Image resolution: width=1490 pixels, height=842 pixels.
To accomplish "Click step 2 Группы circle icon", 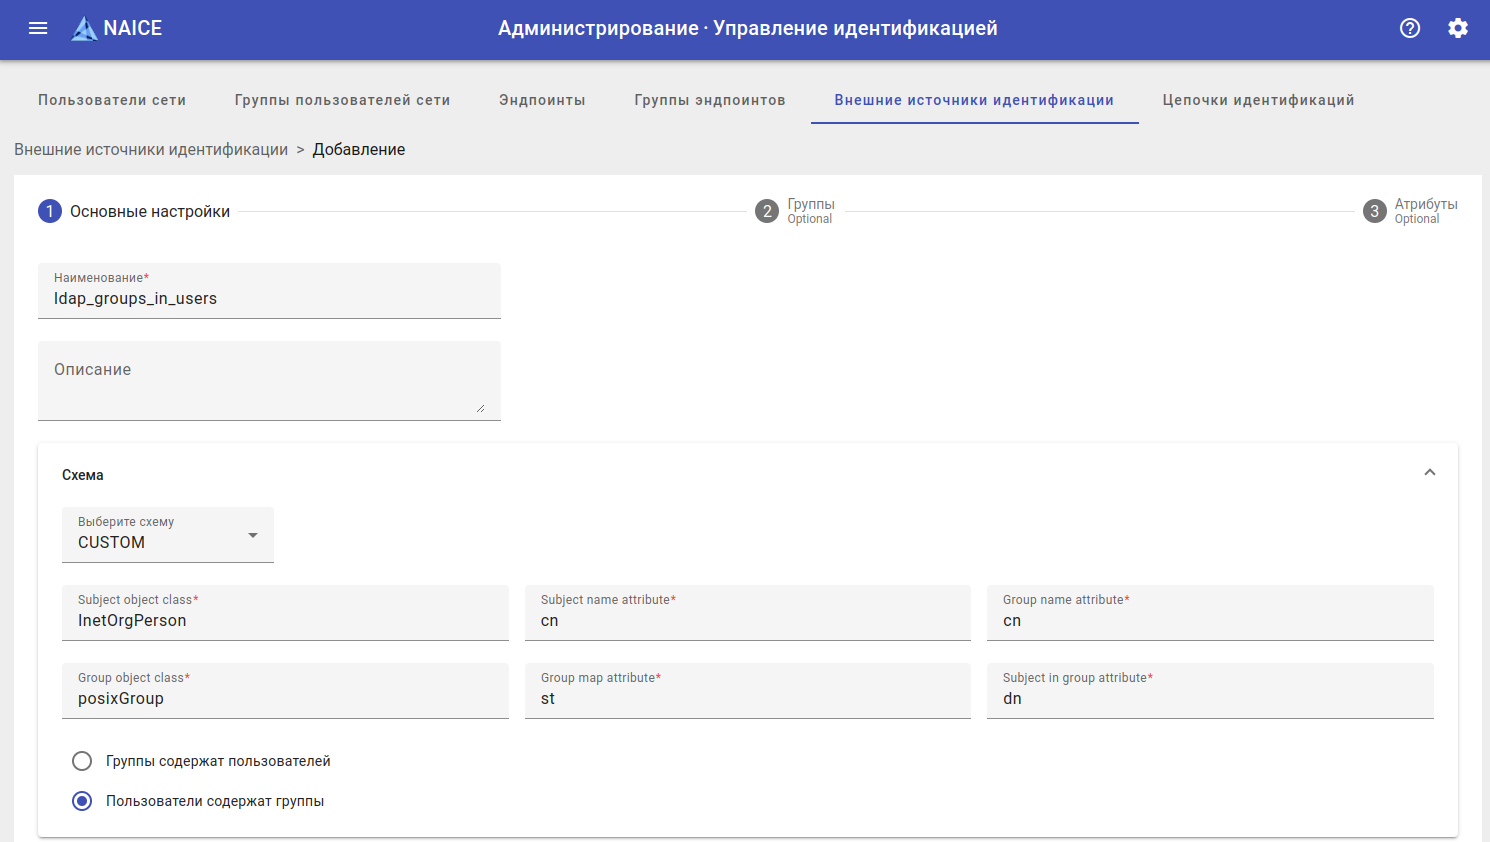I will [x=767, y=211].
